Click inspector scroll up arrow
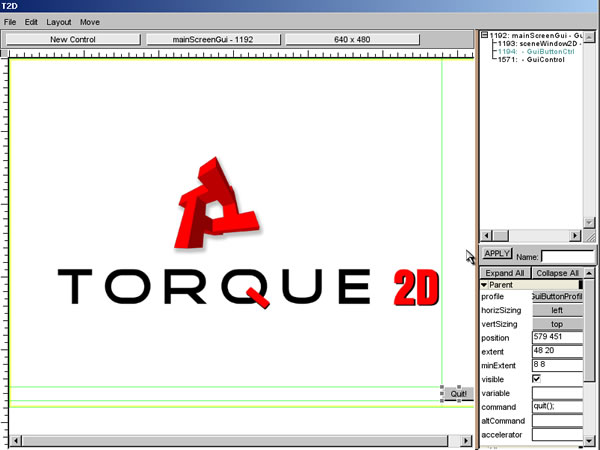The height and width of the screenshot is (450, 600). [x=589, y=273]
